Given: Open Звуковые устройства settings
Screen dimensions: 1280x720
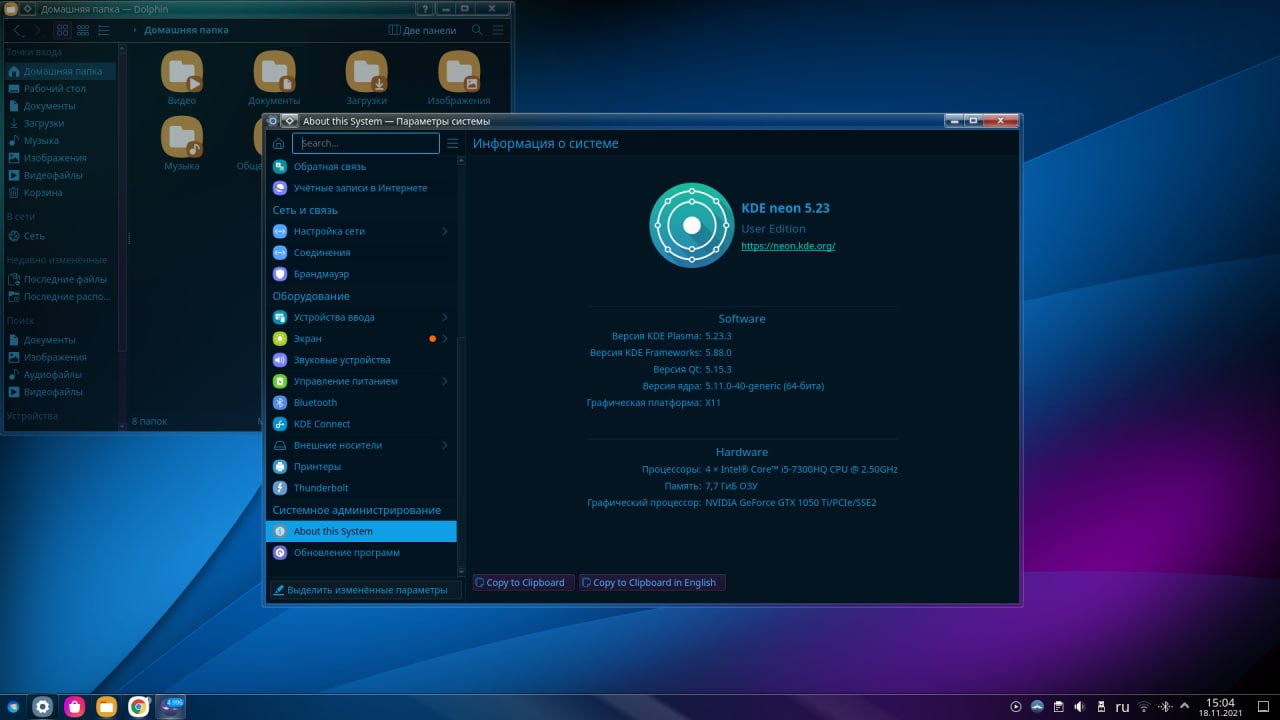Looking at the screenshot, I should point(361,360).
